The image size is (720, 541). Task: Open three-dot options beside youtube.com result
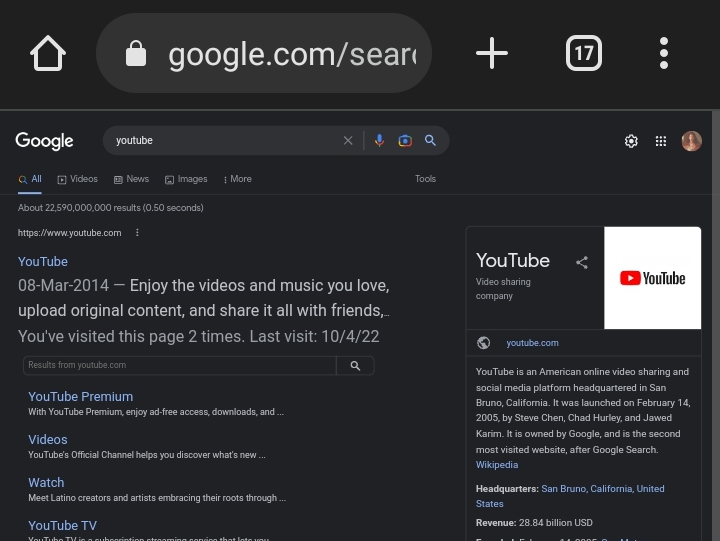[x=137, y=233]
